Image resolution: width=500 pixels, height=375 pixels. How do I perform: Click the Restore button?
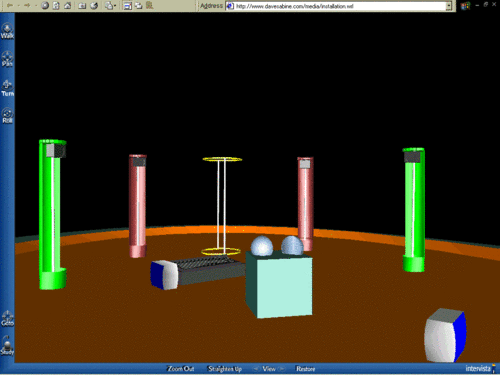click(x=306, y=369)
